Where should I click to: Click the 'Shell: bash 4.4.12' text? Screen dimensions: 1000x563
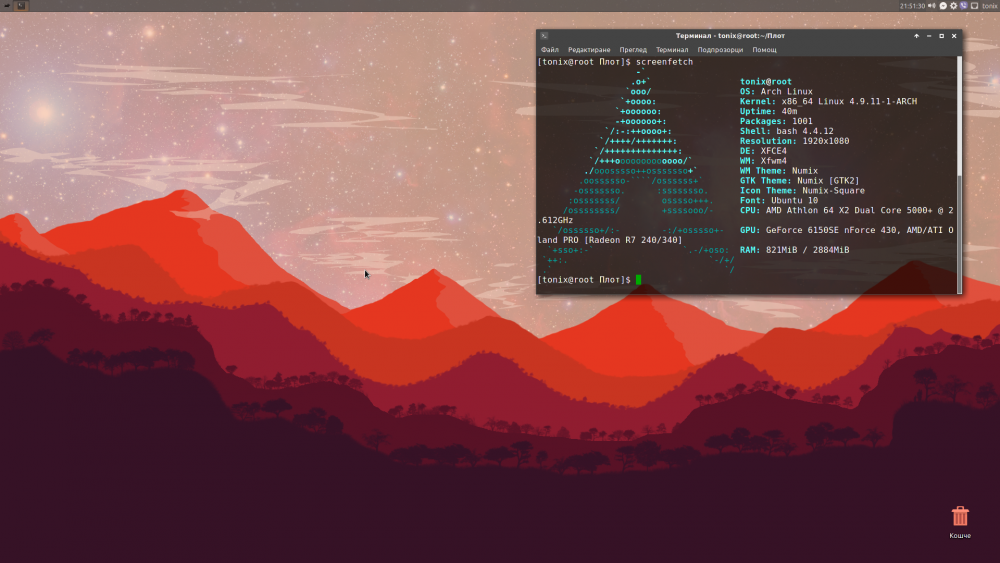coord(786,131)
